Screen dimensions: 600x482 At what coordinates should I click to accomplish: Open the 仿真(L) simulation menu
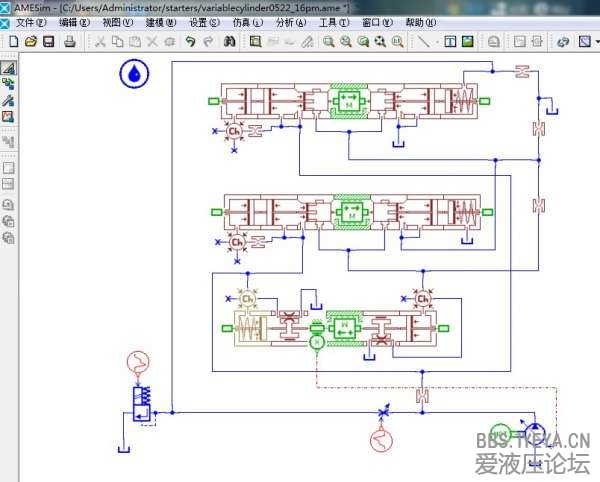248,22
